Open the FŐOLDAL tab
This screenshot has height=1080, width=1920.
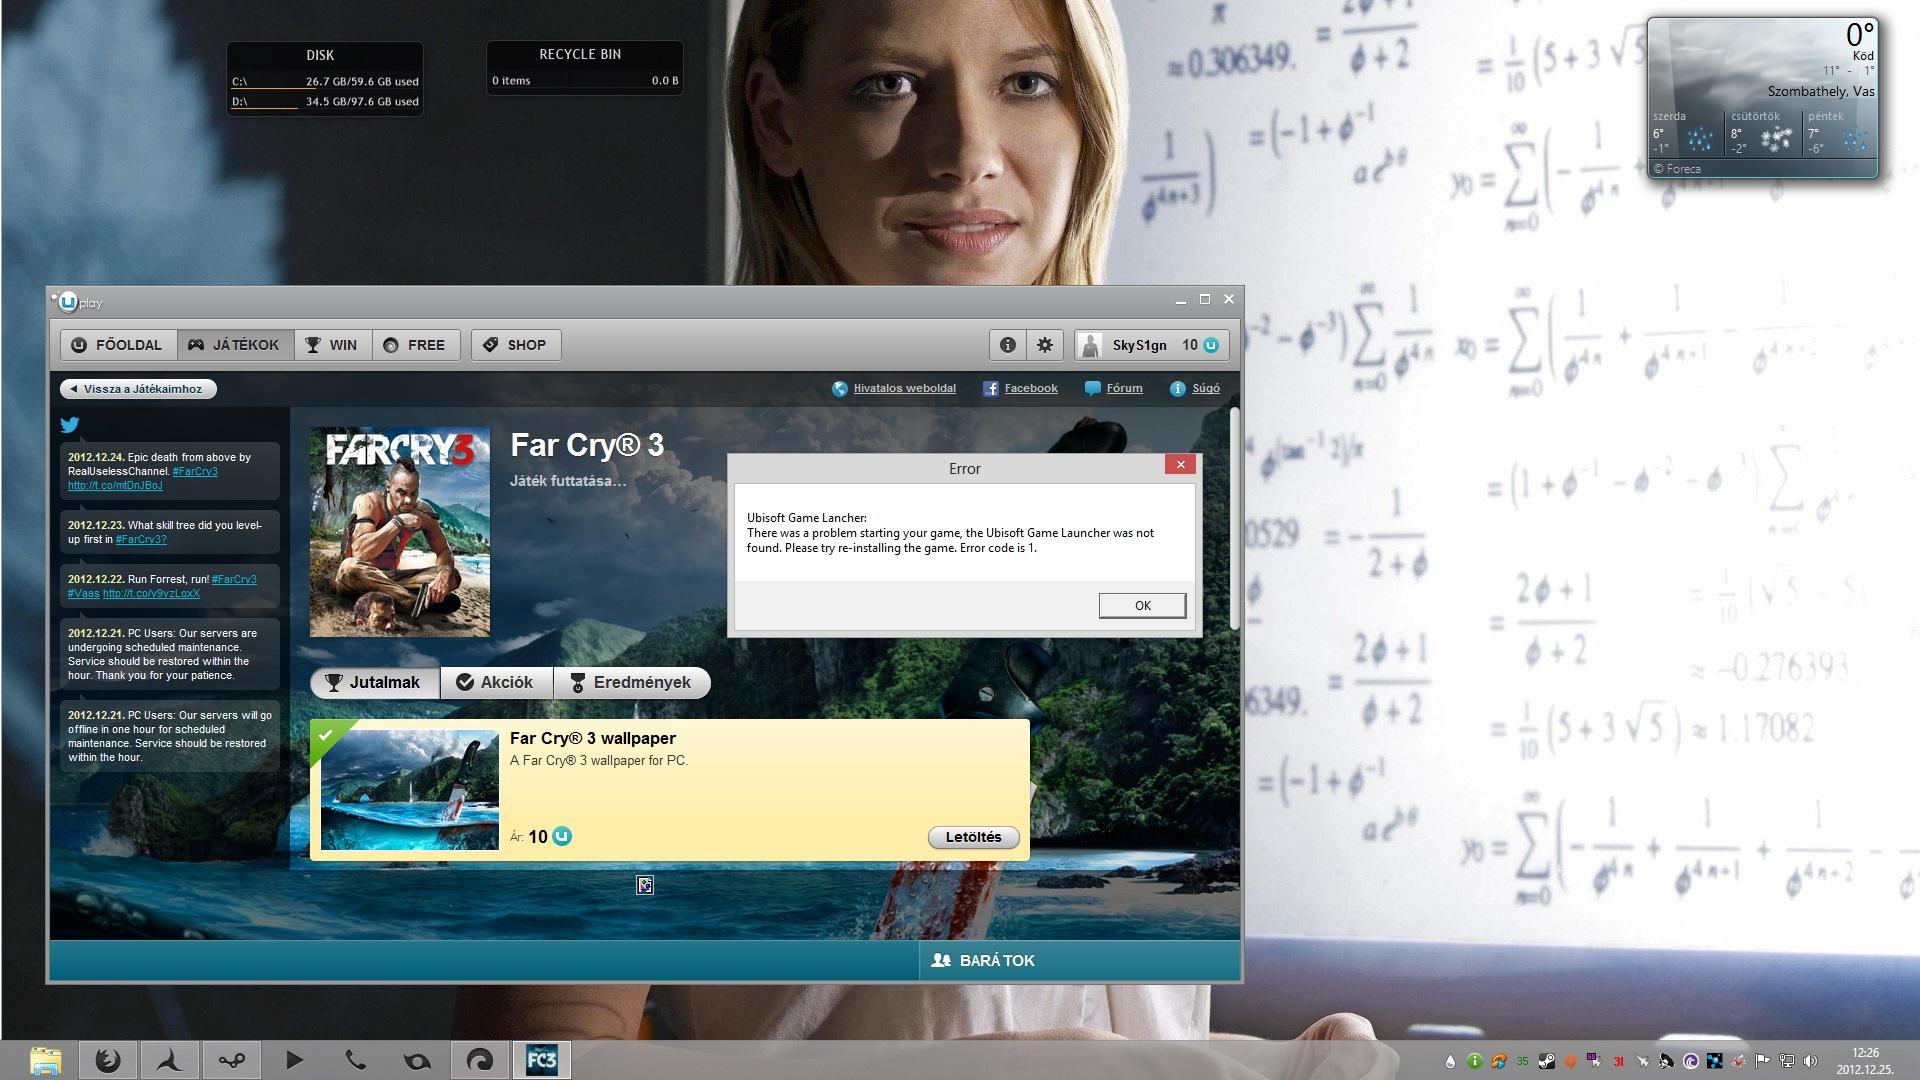click(x=118, y=345)
